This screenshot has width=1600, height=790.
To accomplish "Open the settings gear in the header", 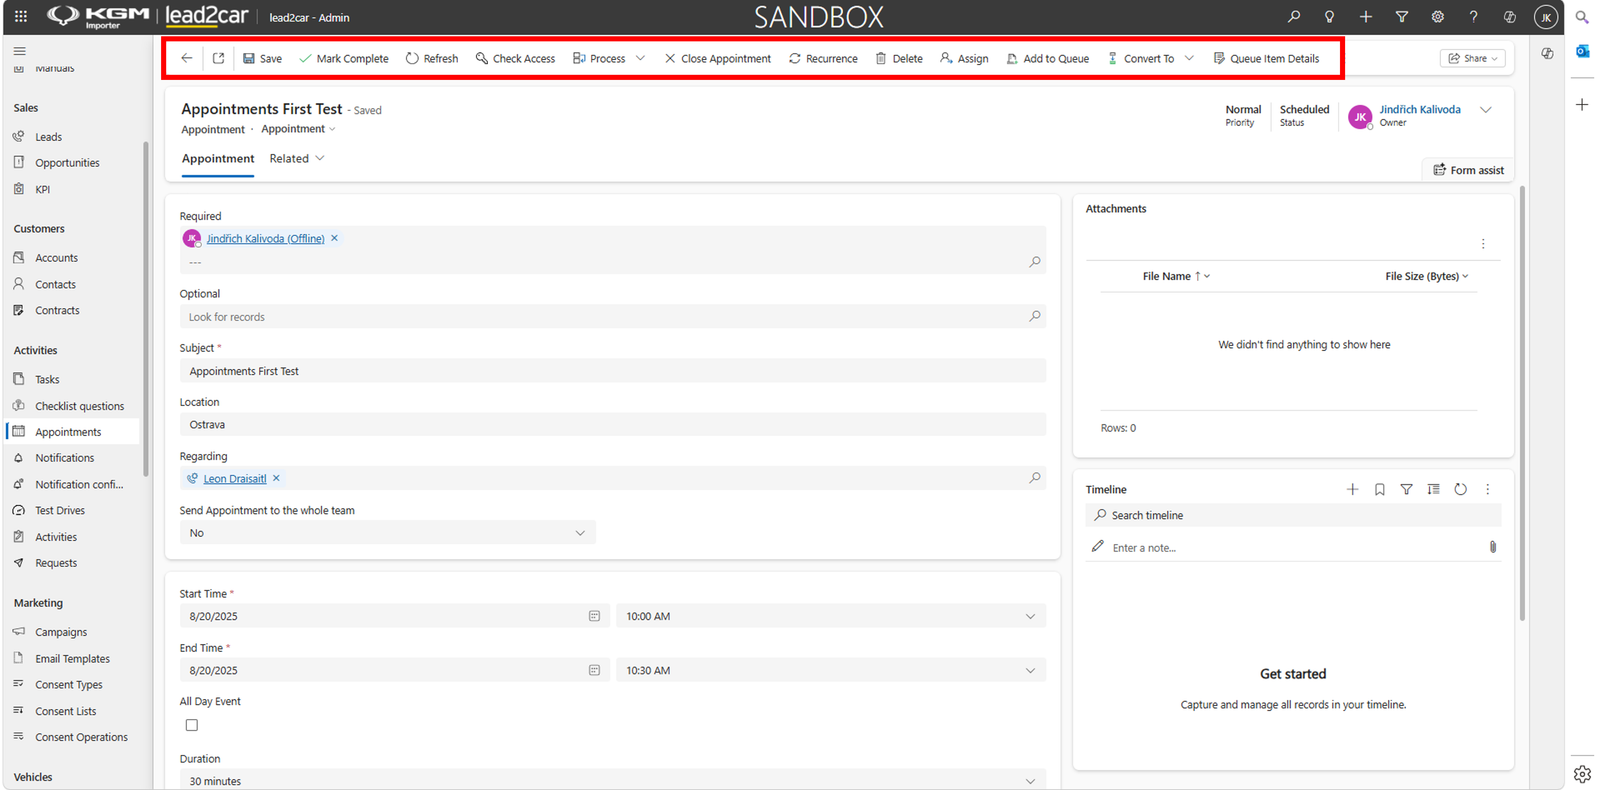I will pyautogui.click(x=1437, y=17).
